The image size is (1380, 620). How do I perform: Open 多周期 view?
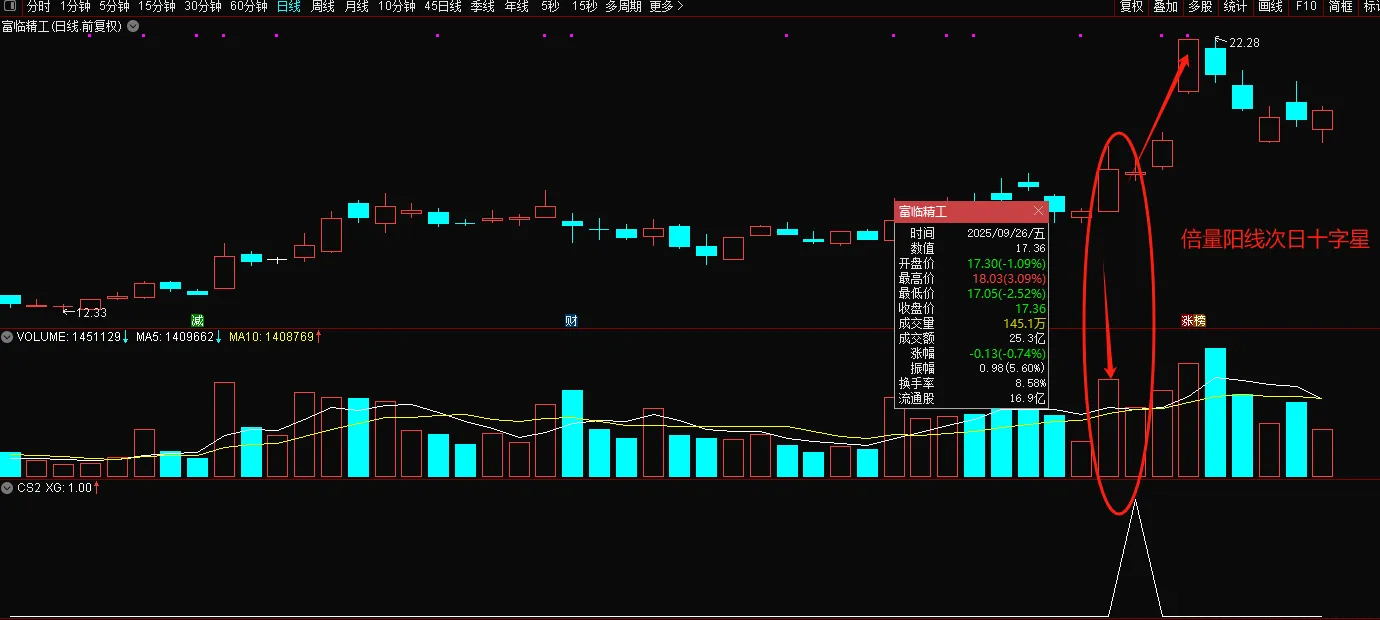pos(624,6)
